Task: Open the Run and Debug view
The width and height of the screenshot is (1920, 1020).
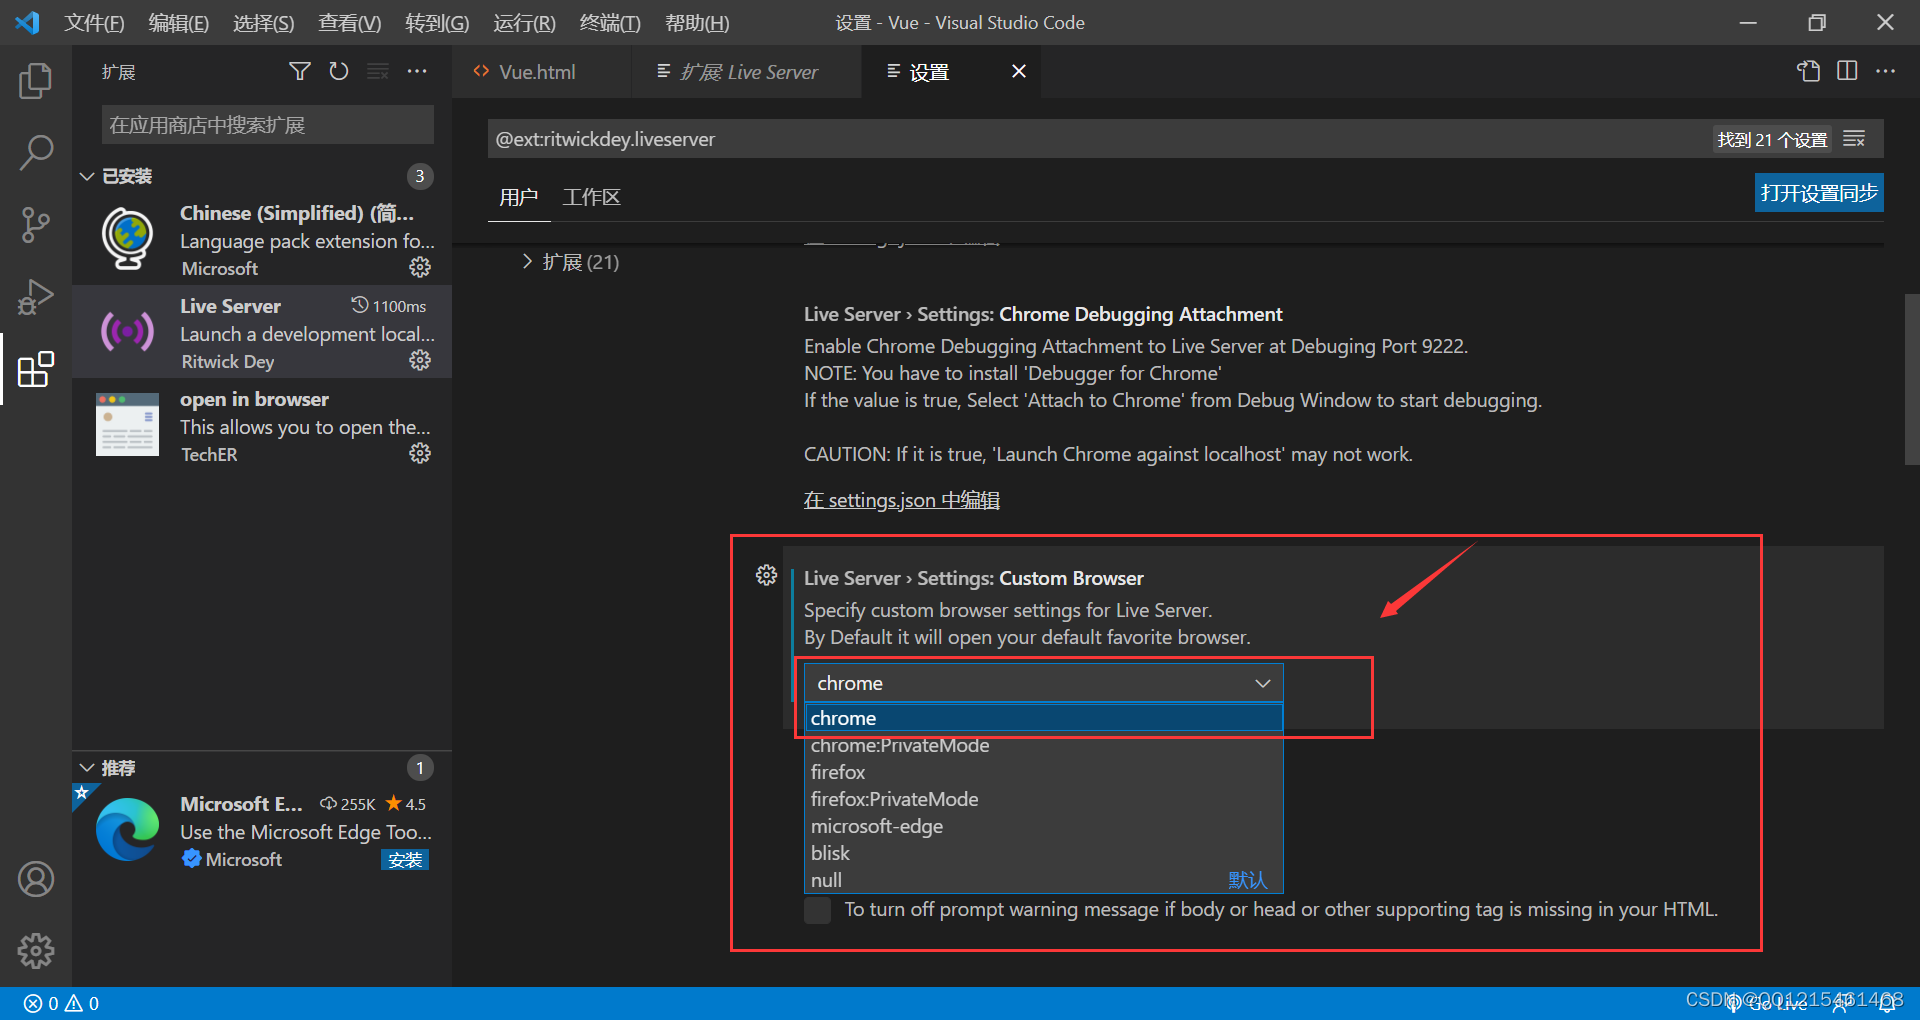Action: pyautogui.click(x=36, y=297)
